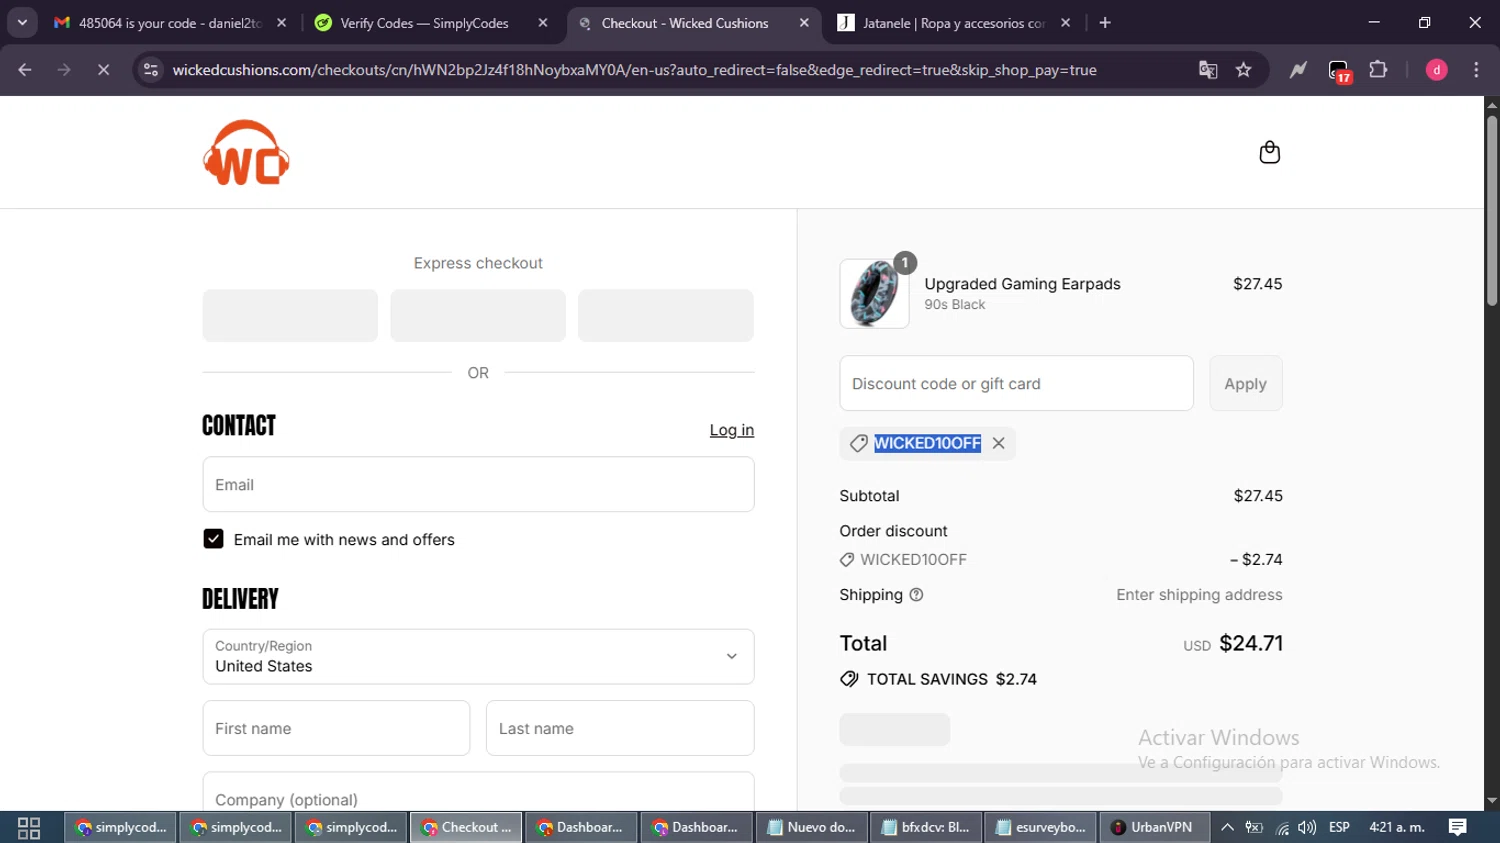The height and width of the screenshot is (843, 1500).
Task: Click the First name field
Action: pyautogui.click(x=336, y=728)
